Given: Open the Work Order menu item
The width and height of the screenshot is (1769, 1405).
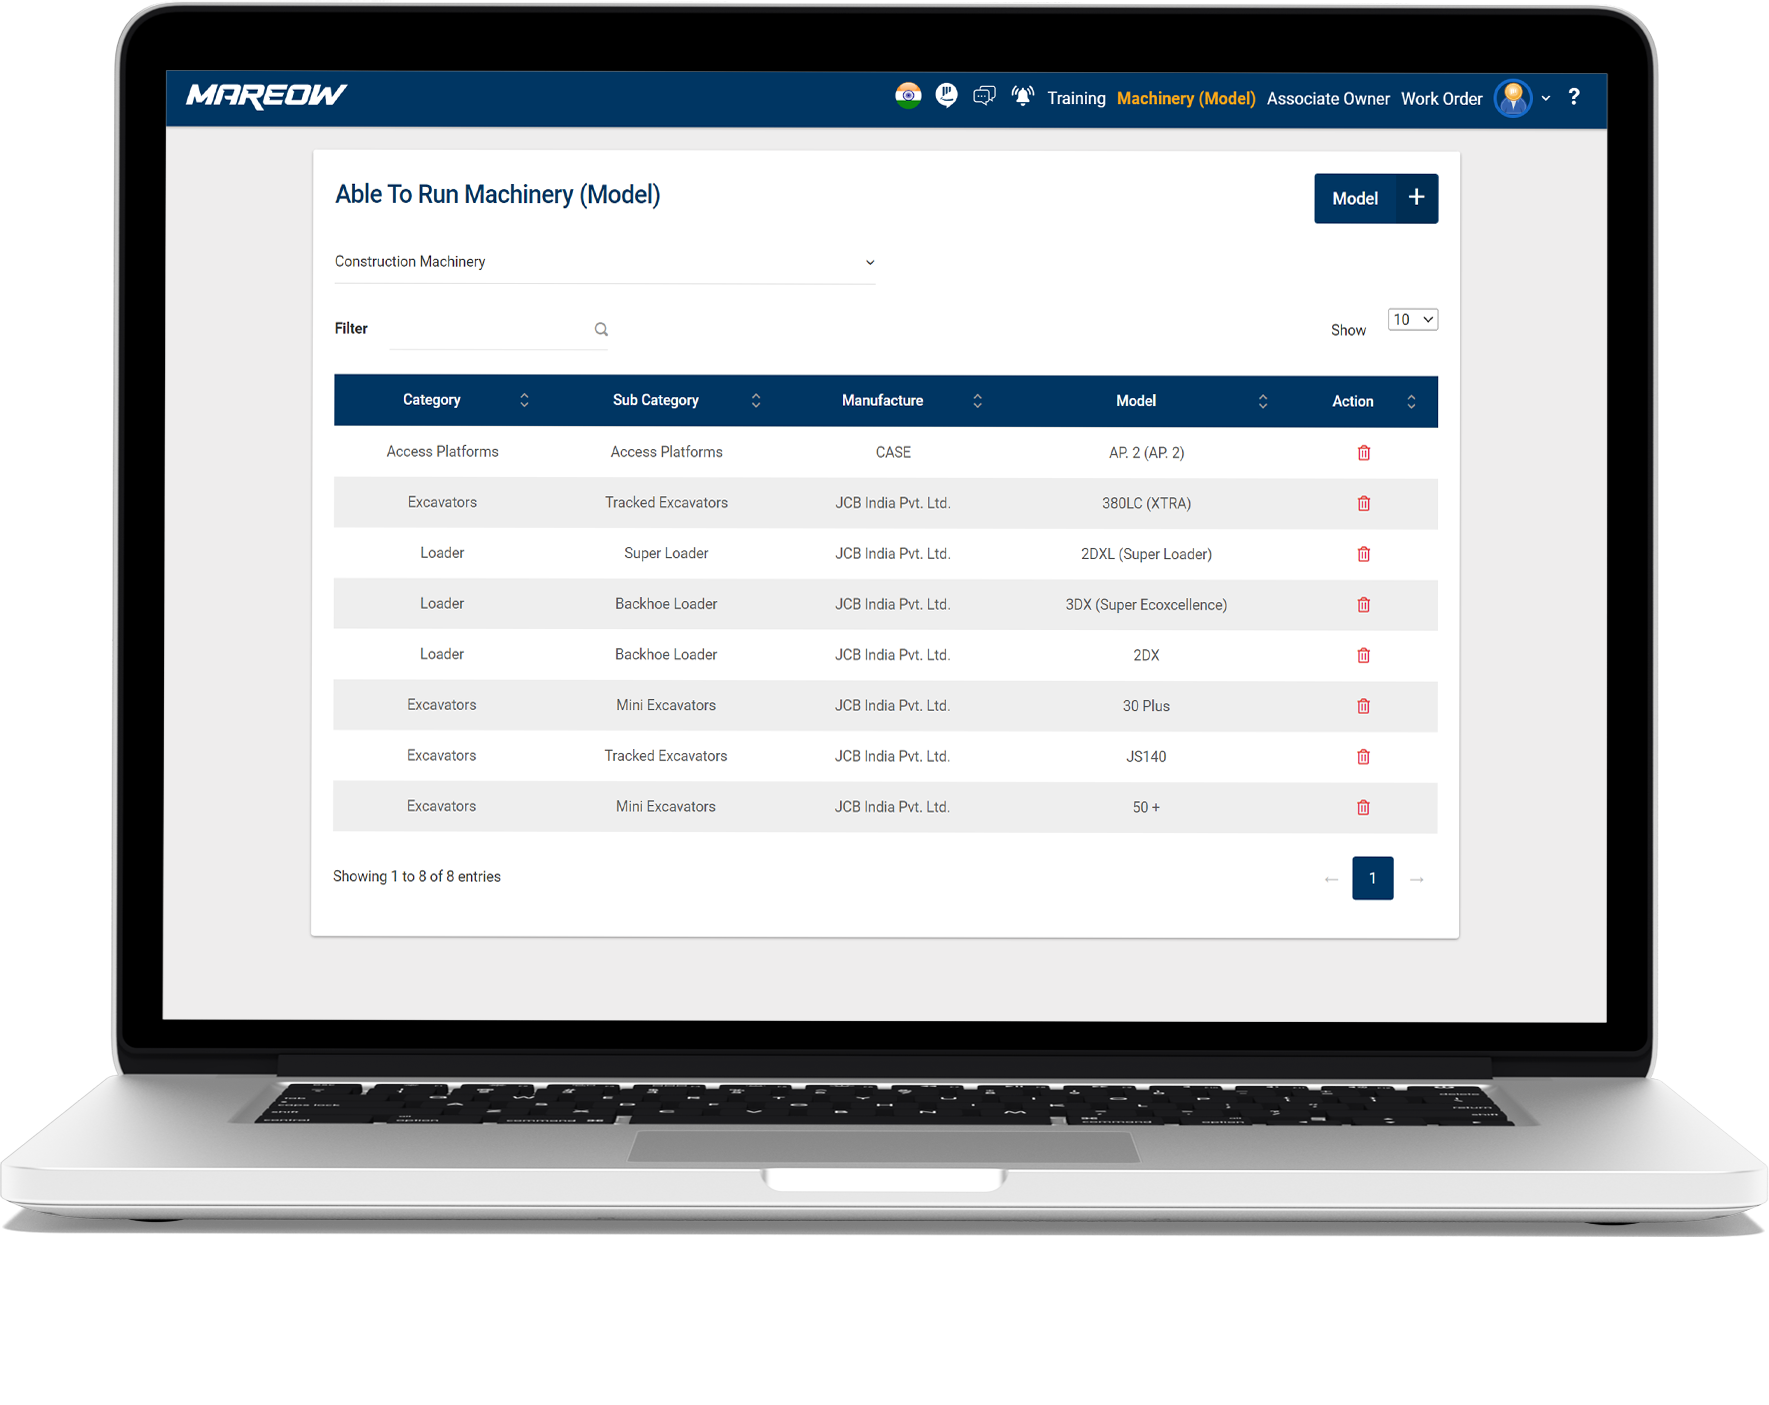Looking at the screenshot, I should pos(1441,98).
